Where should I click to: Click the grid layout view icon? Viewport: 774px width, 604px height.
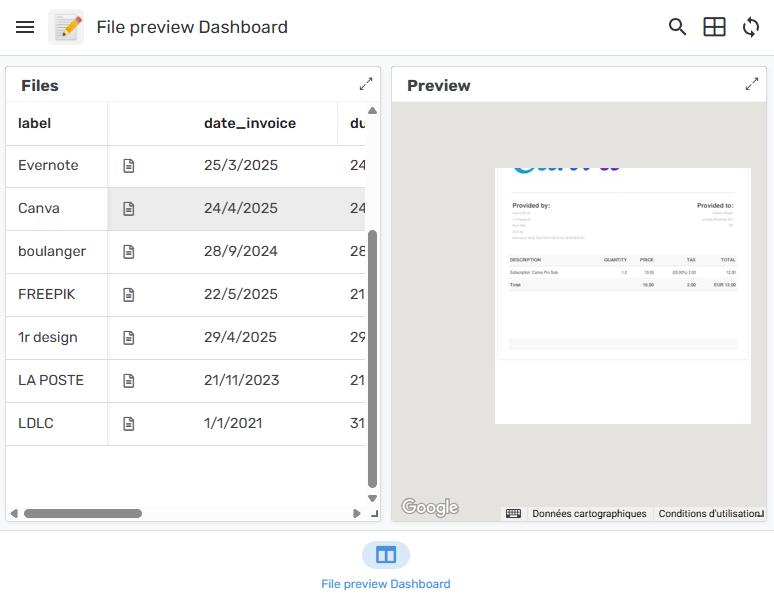click(x=714, y=27)
